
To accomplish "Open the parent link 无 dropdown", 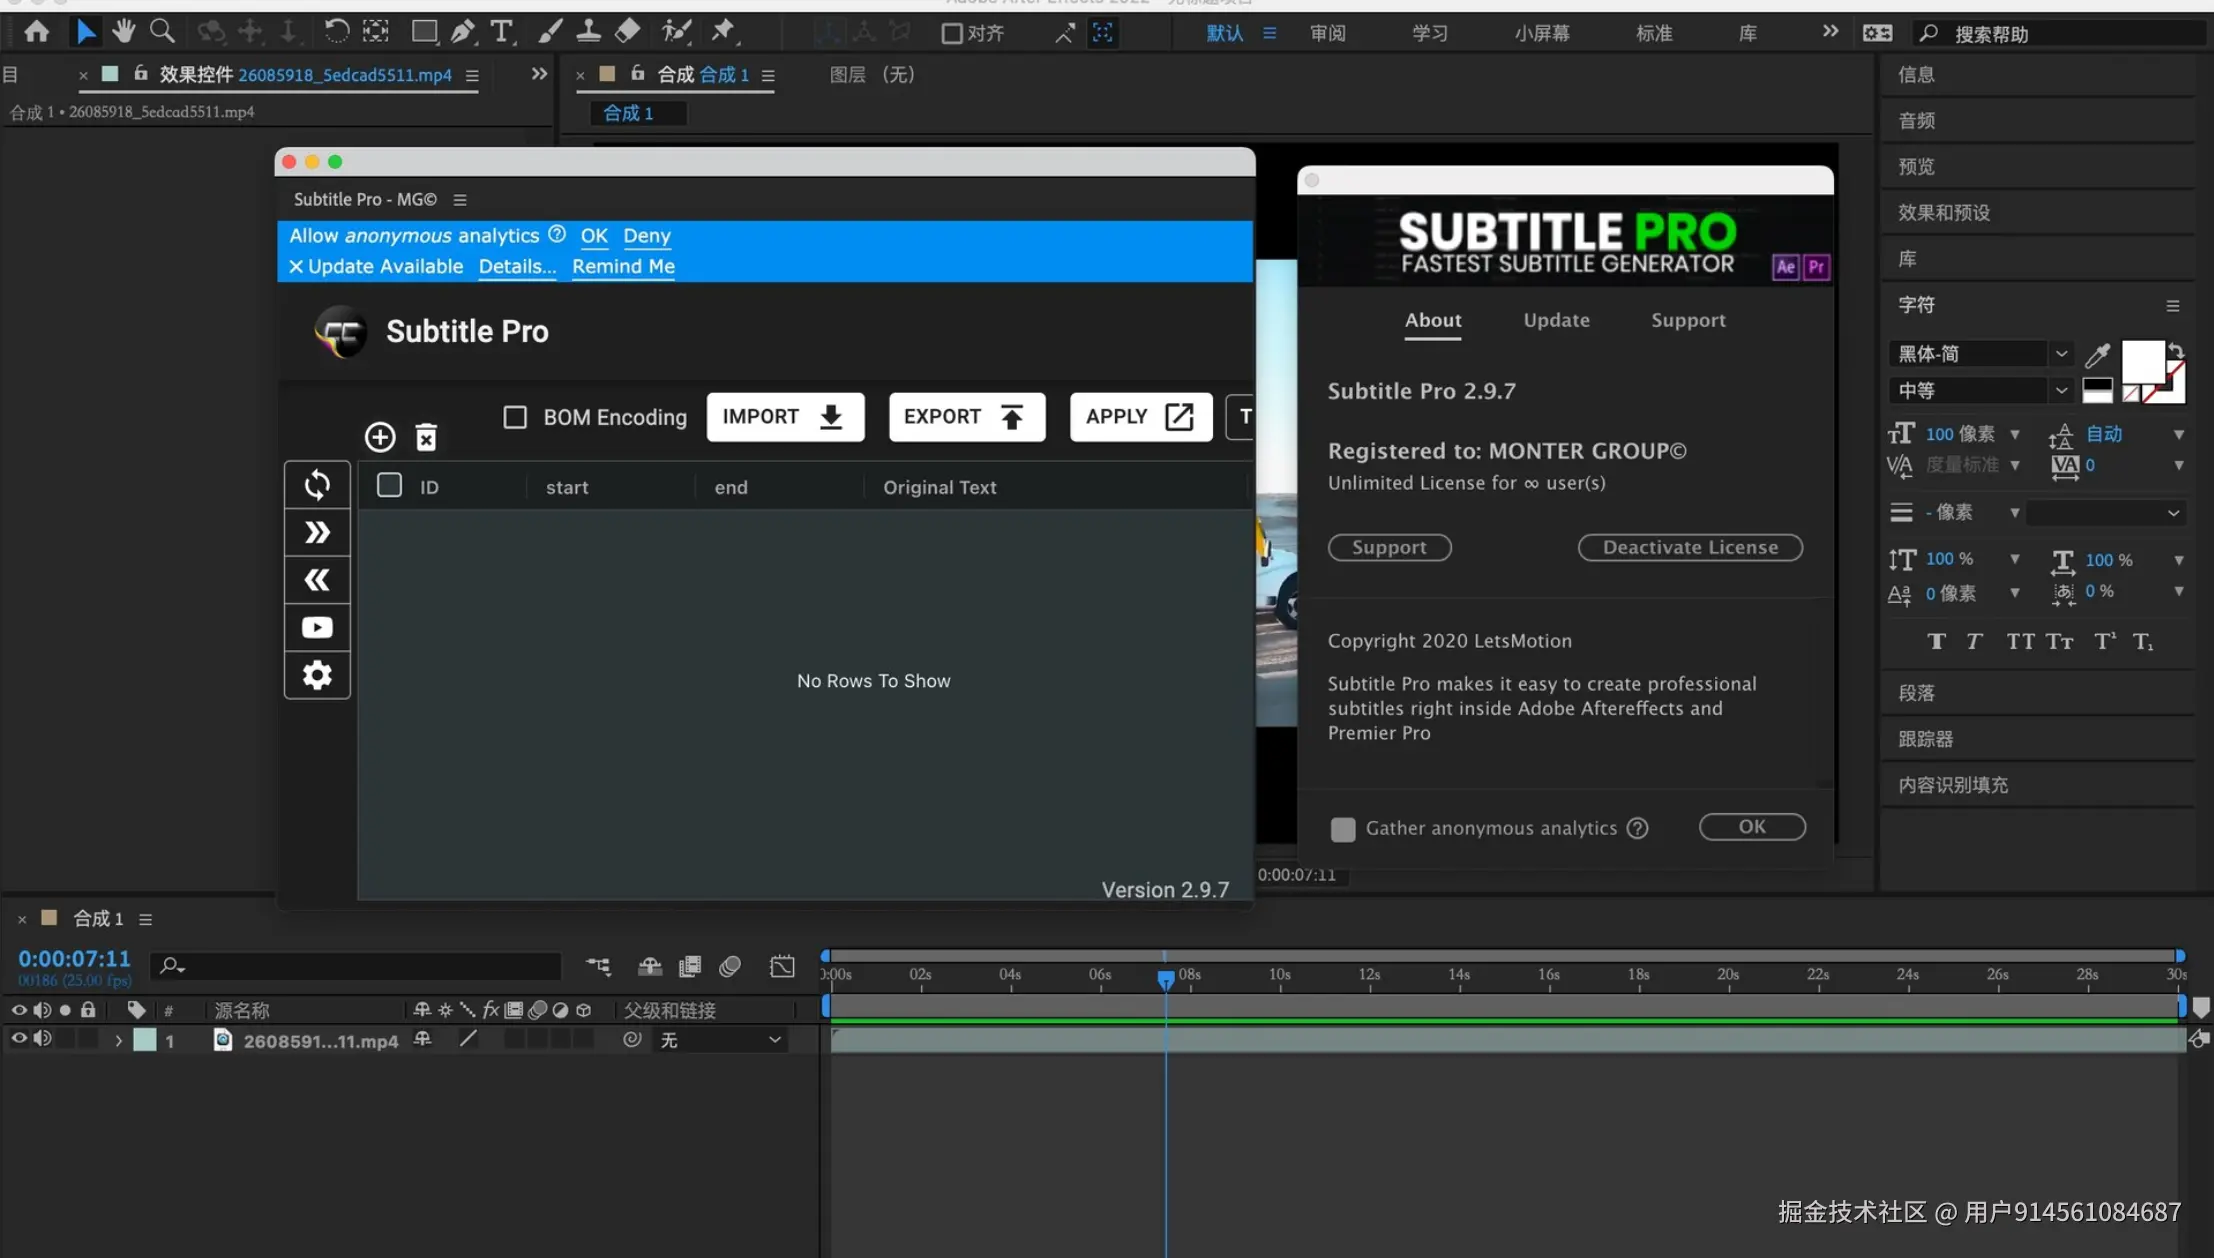I will click(x=720, y=1040).
